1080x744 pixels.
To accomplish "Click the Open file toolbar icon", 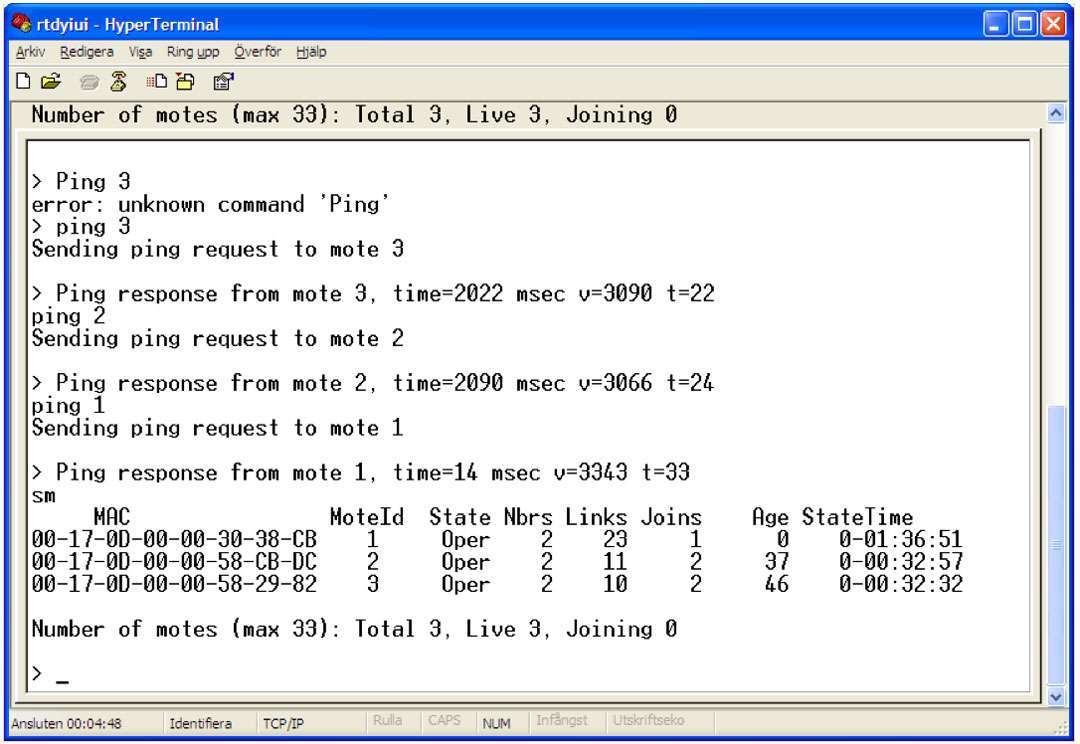I will point(50,81).
